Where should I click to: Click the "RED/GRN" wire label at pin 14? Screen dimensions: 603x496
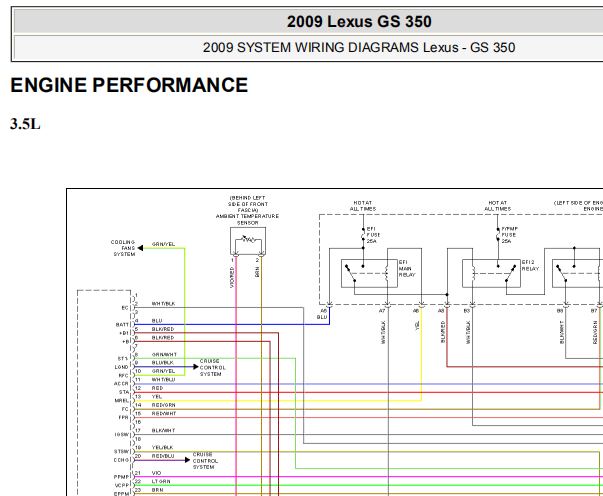coord(163,405)
